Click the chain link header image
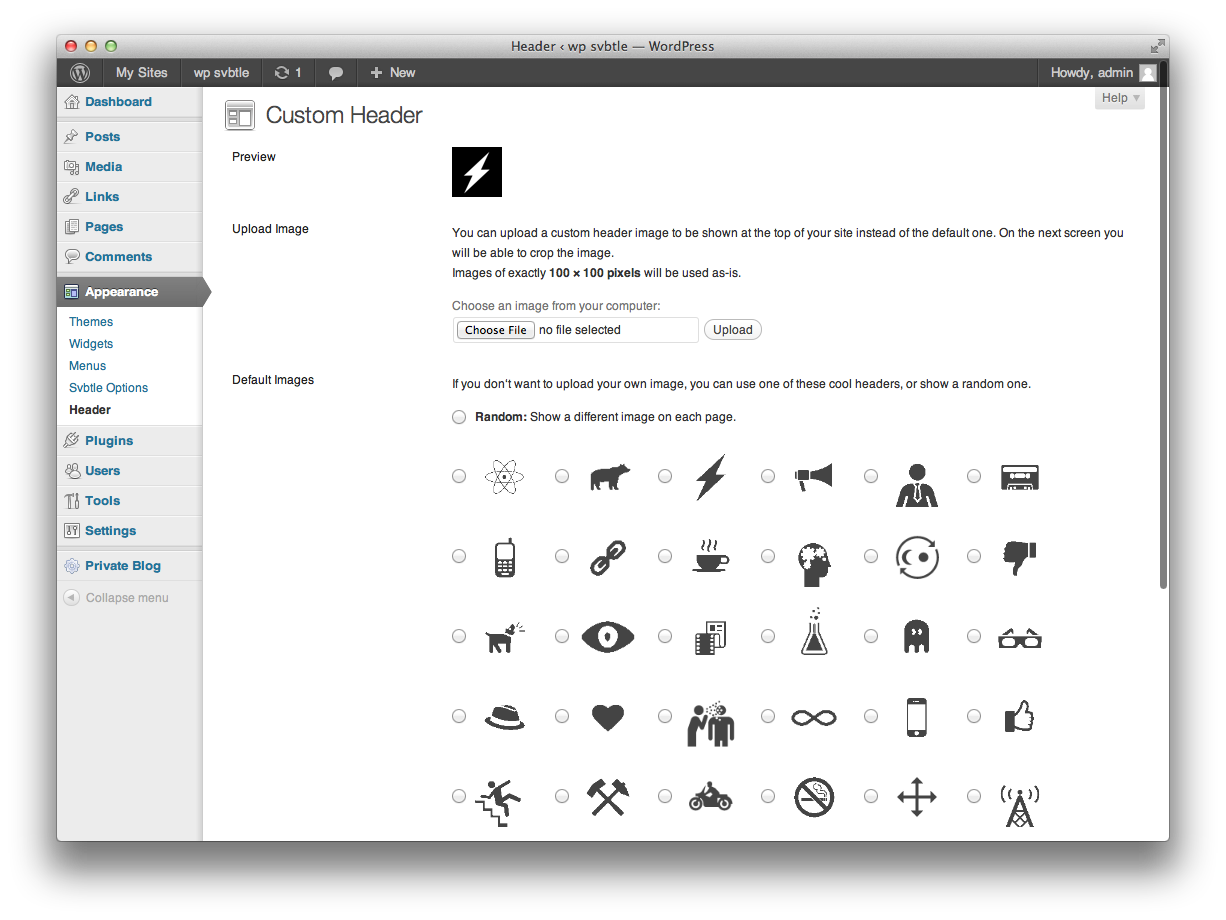This screenshot has height=920, width=1226. pos(608,557)
